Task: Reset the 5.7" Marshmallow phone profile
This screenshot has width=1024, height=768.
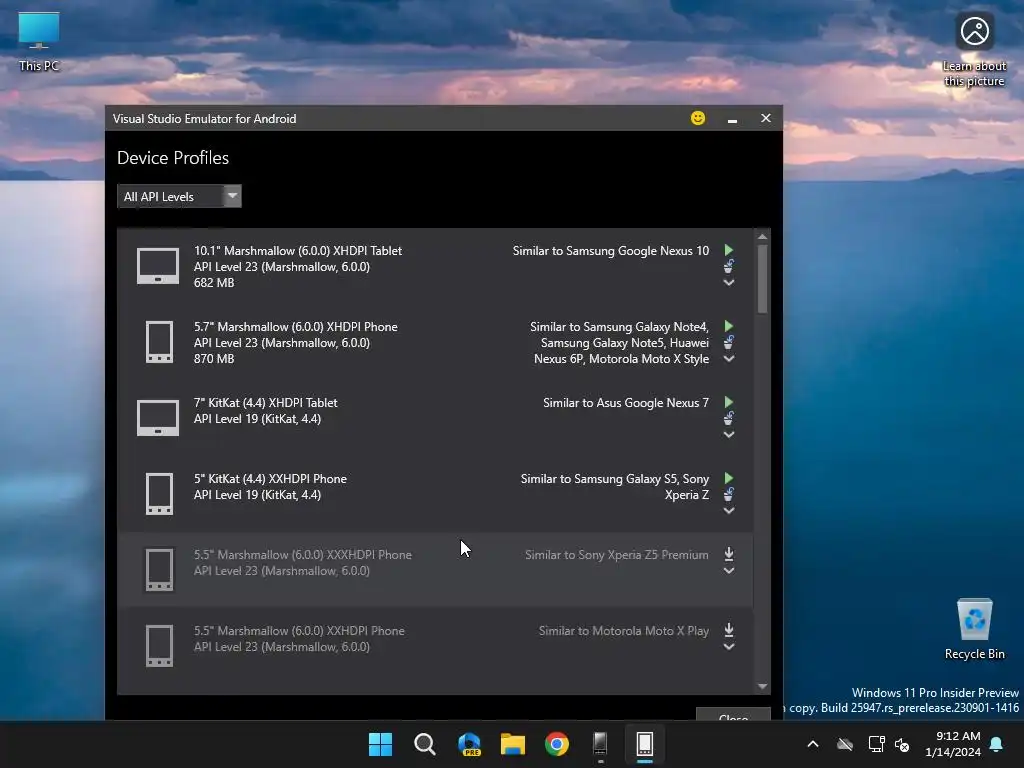Action: tap(729, 342)
